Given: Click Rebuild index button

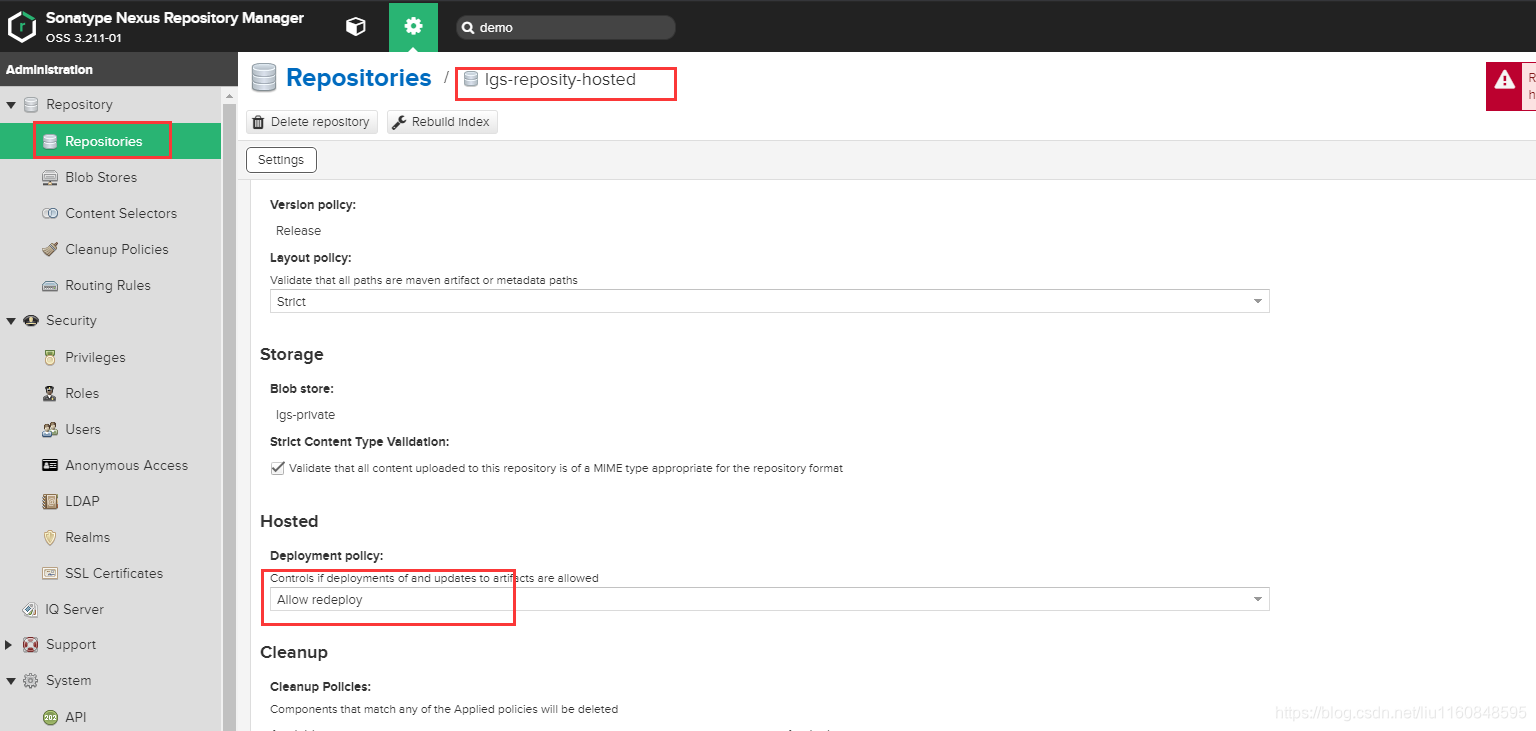Looking at the screenshot, I should [x=442, y=122].
